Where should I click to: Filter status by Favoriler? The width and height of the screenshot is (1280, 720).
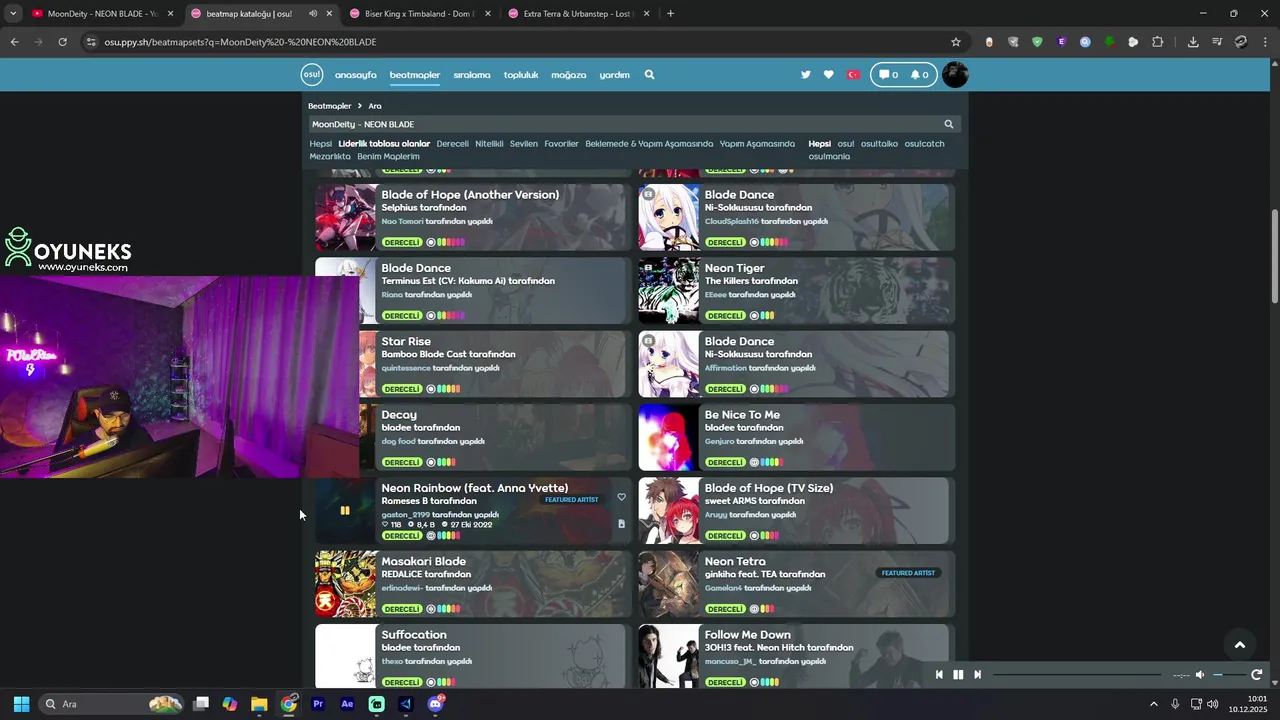point(561,144)
